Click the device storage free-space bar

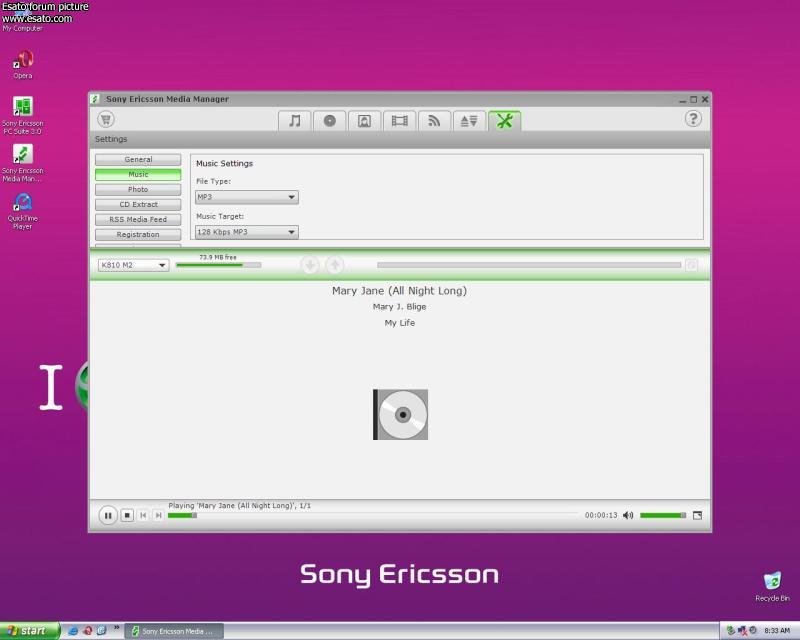click(x=218, y=265)
